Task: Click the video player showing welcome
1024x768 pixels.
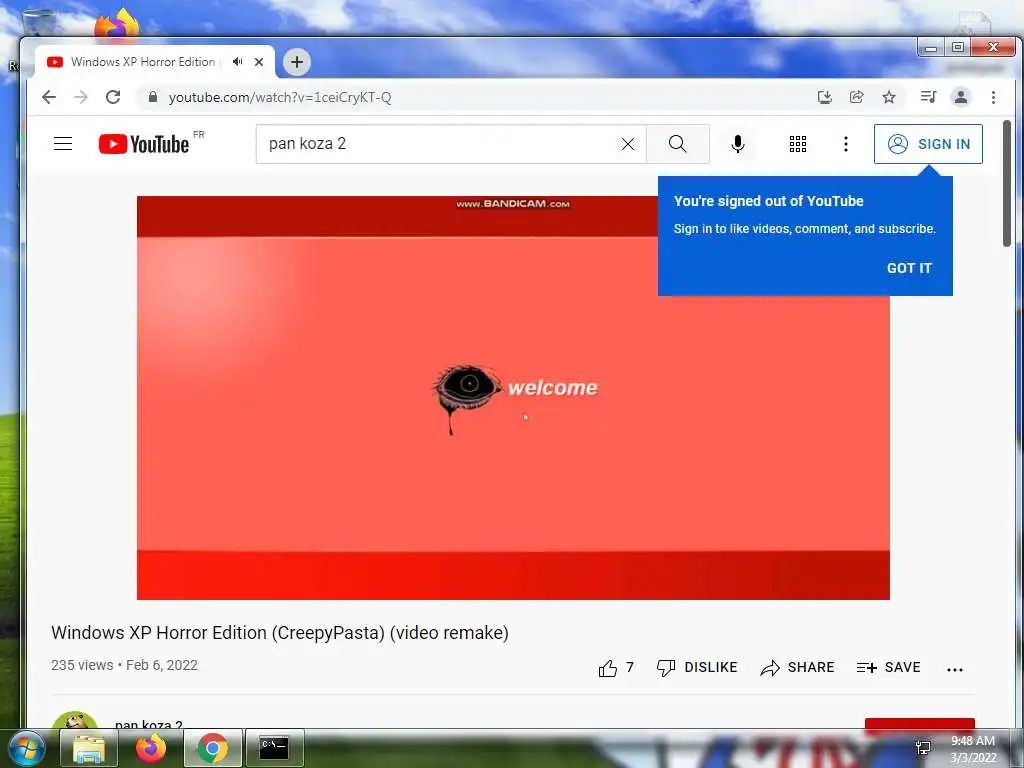Action: pos(513,398)
